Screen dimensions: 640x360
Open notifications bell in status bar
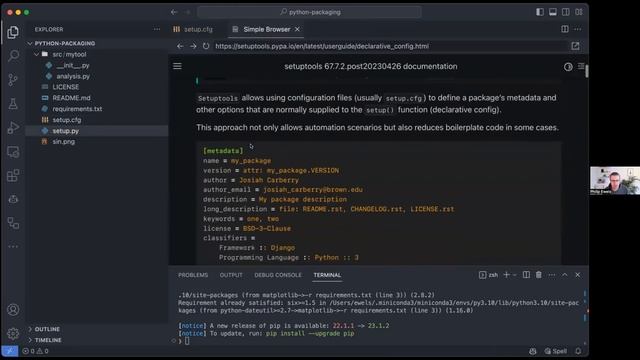click(x=578, y=351)
